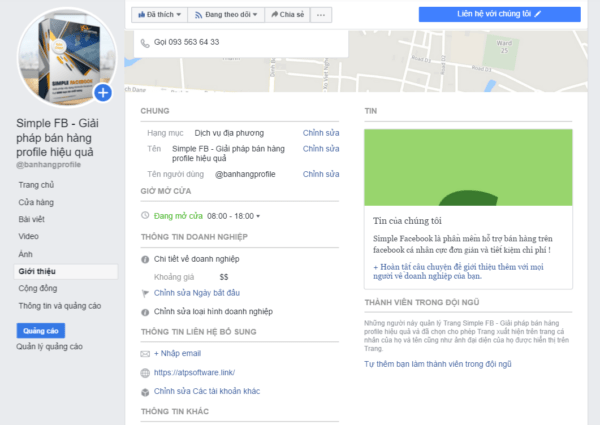This screenshot has height=425, width=600.
Task: Click the envelope icon next to Nhập email
Action: click(x=145, y=354)
